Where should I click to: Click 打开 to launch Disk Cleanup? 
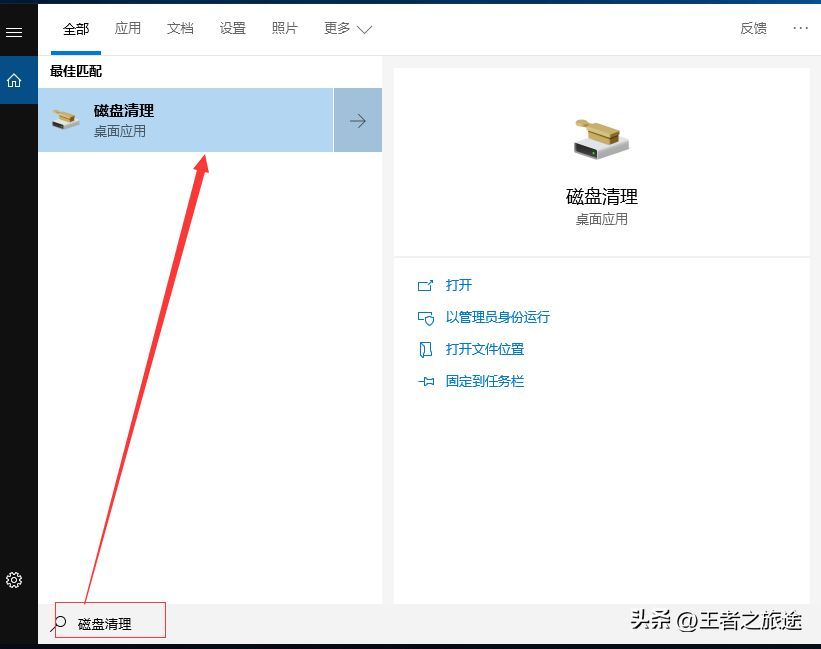pyautogui.click(x=459, y=285)
